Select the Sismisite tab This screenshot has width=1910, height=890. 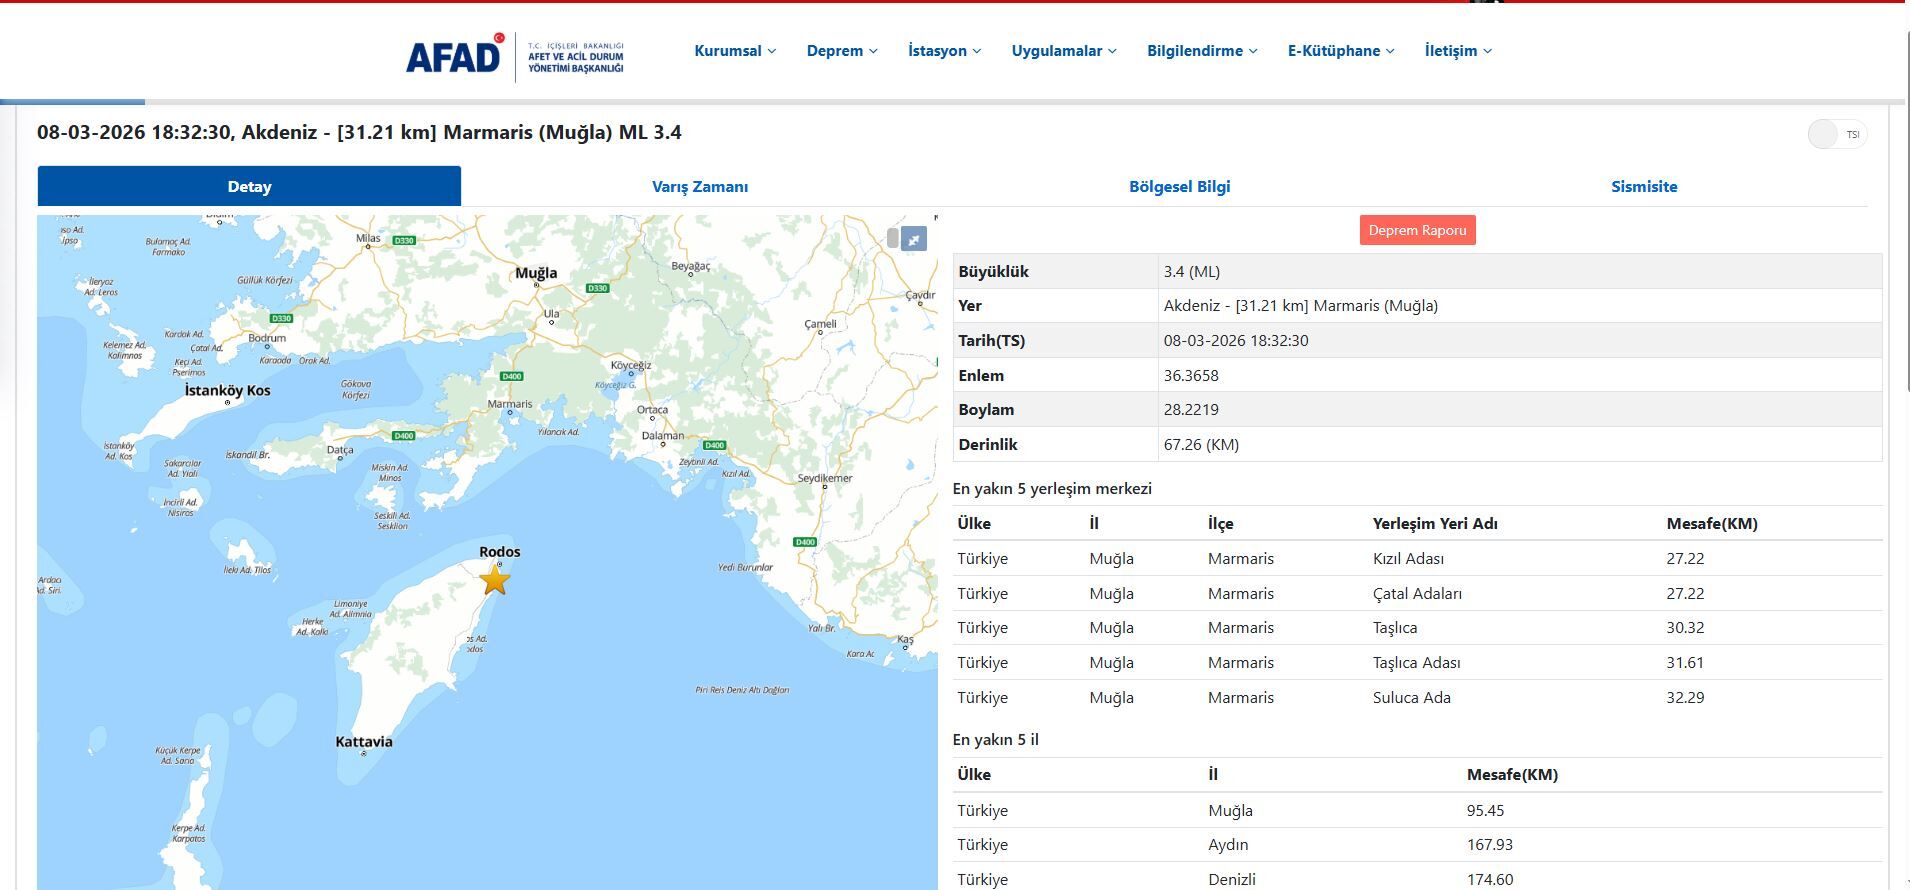click(1644, 187)
